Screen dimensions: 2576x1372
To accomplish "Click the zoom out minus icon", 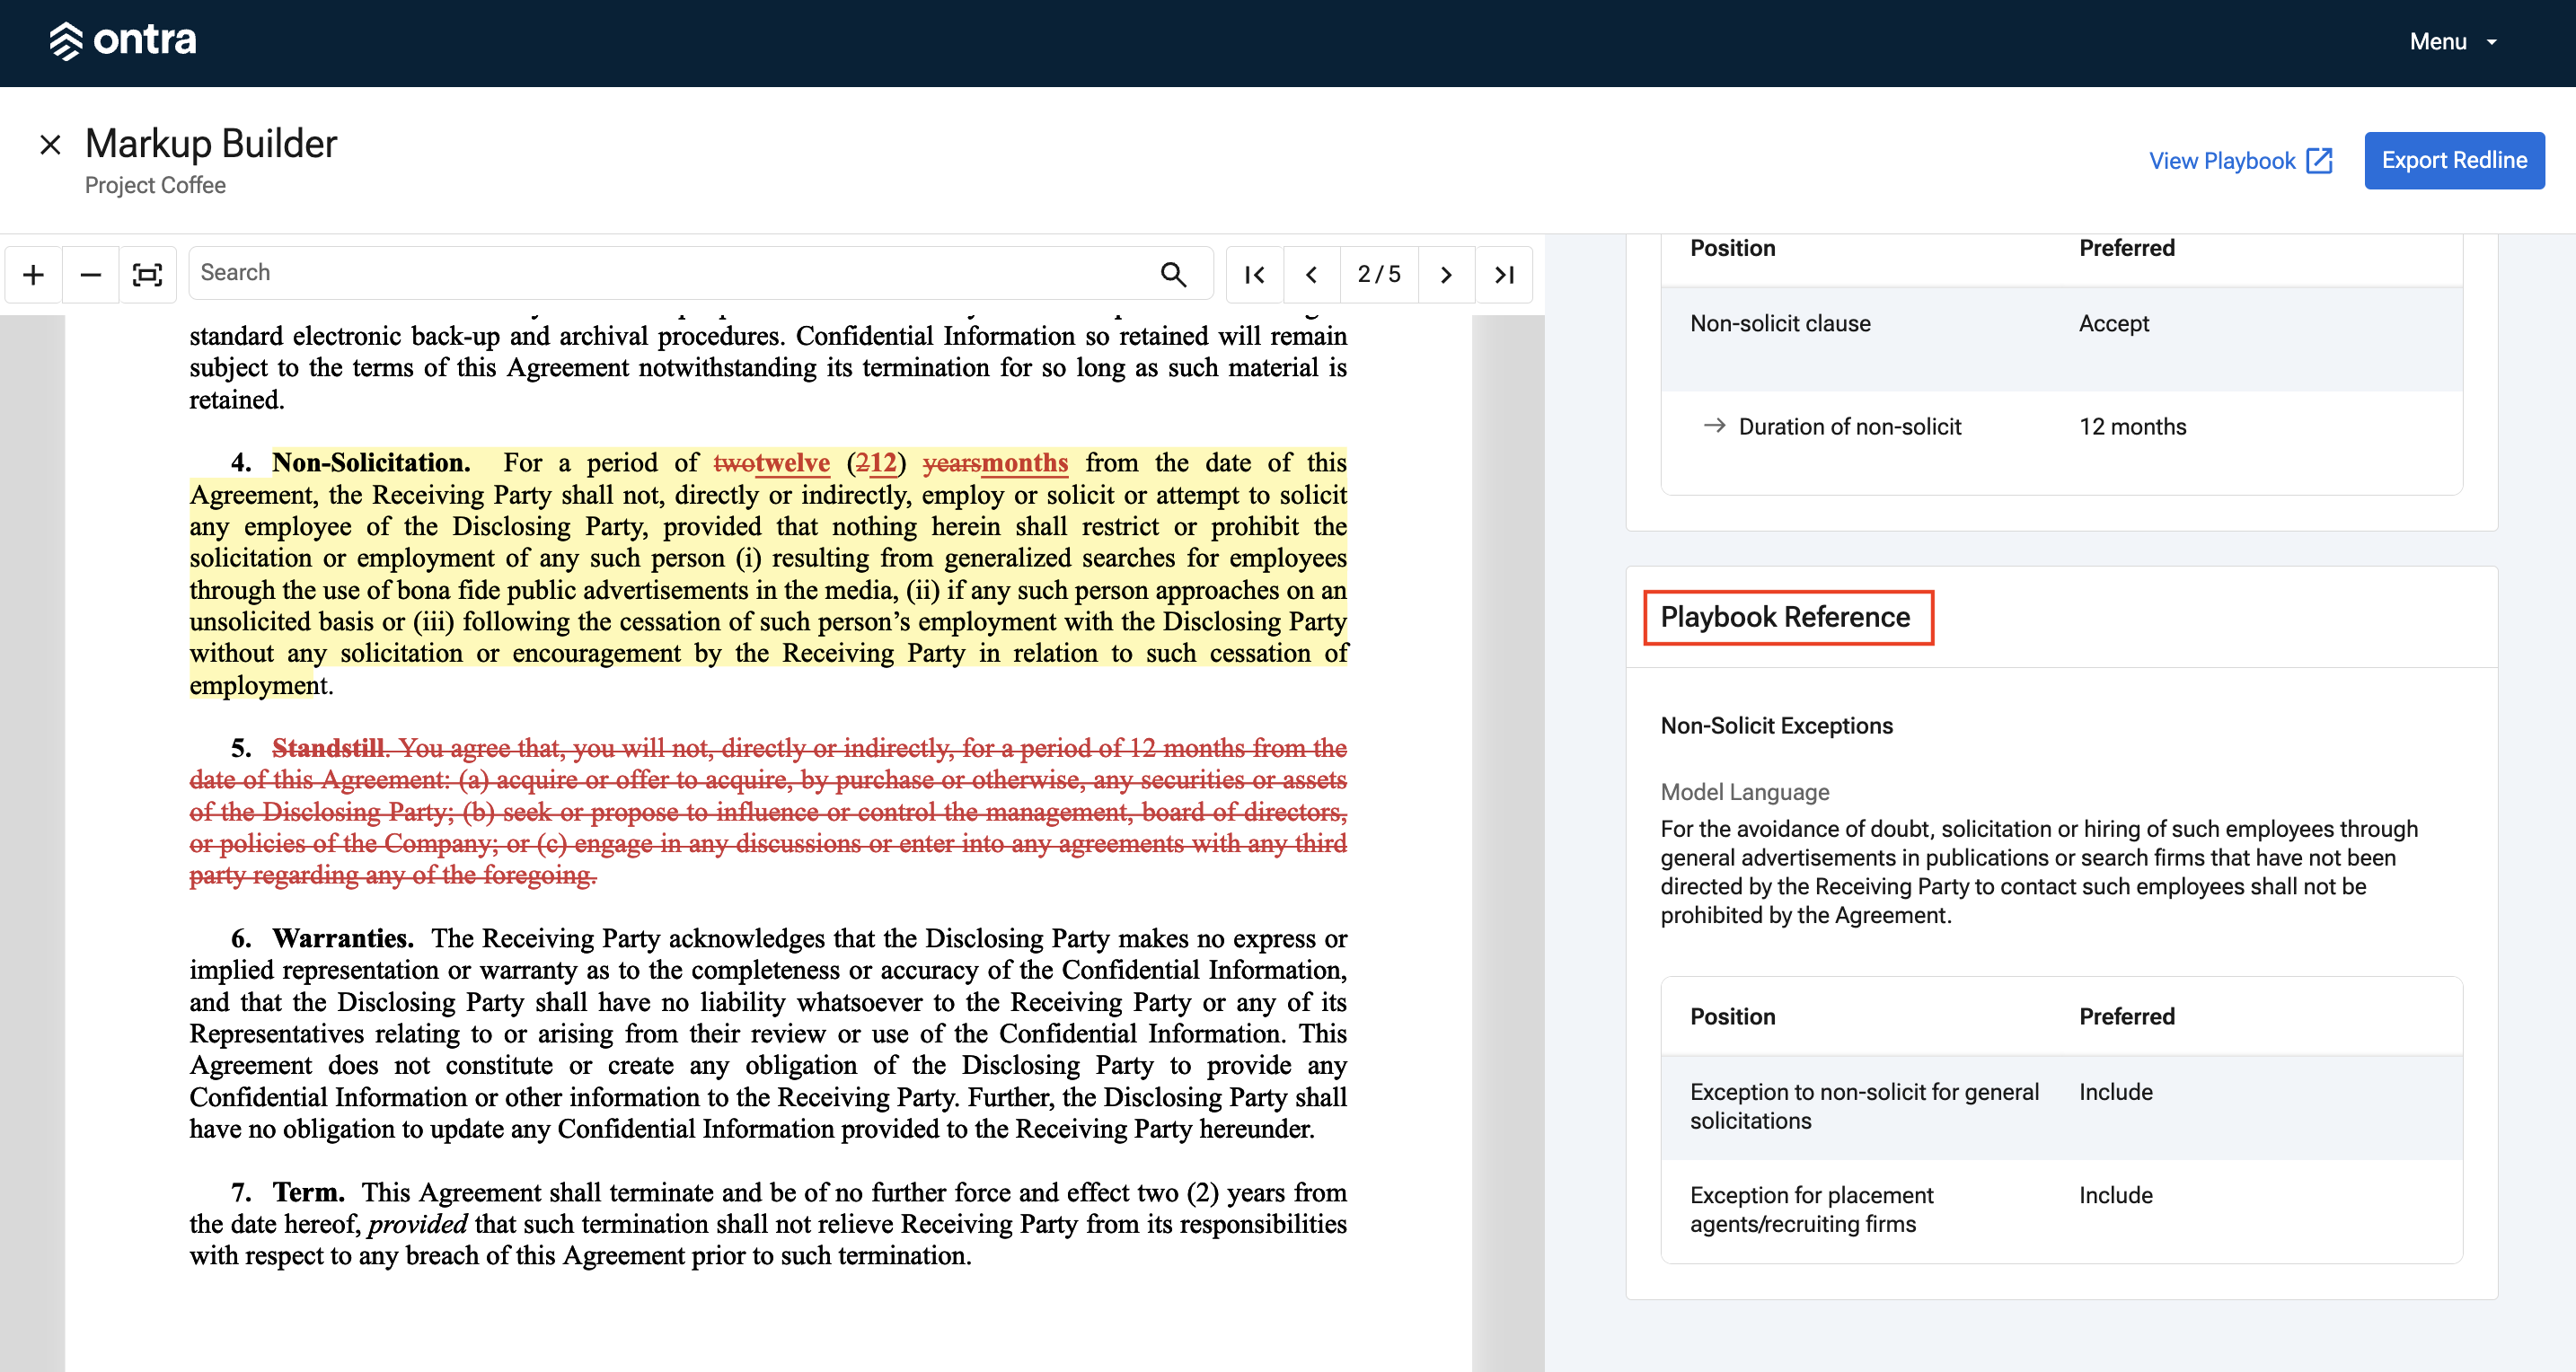I will click(90, 274).
